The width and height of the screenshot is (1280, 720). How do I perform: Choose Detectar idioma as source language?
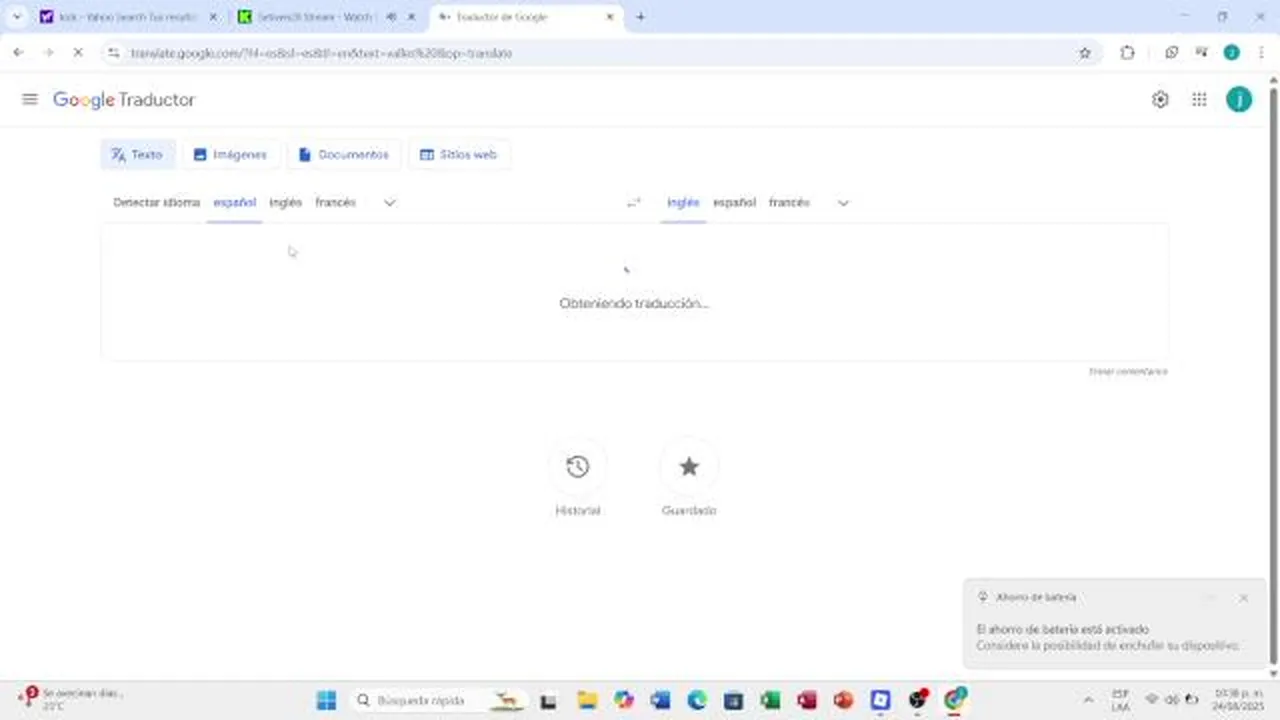157,203
